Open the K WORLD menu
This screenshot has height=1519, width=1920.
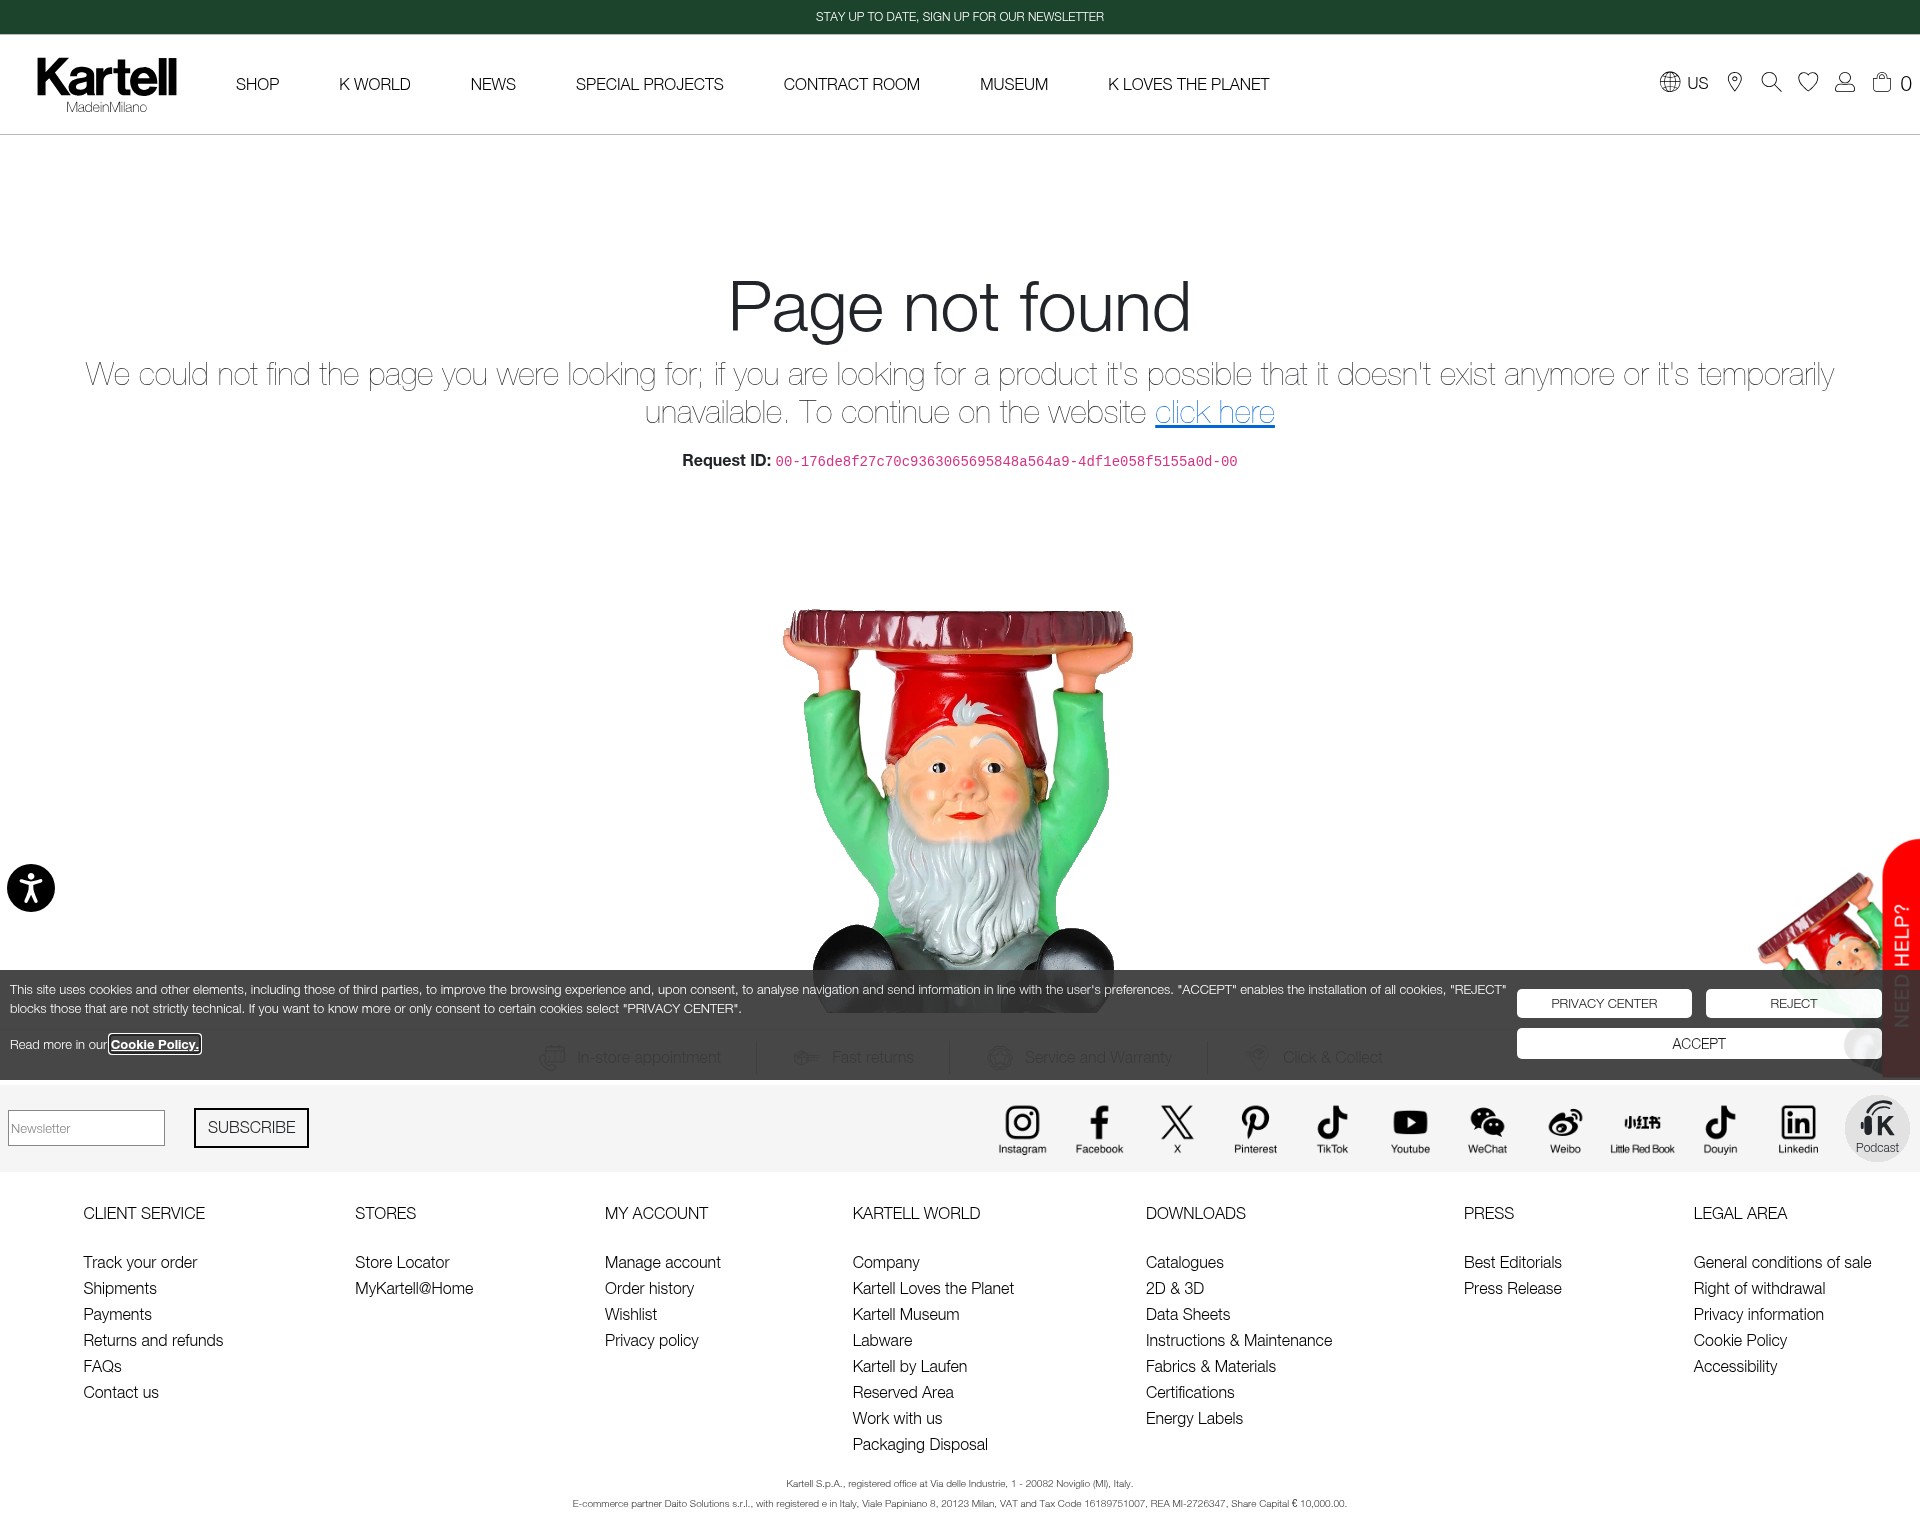[x=375, y=84]
